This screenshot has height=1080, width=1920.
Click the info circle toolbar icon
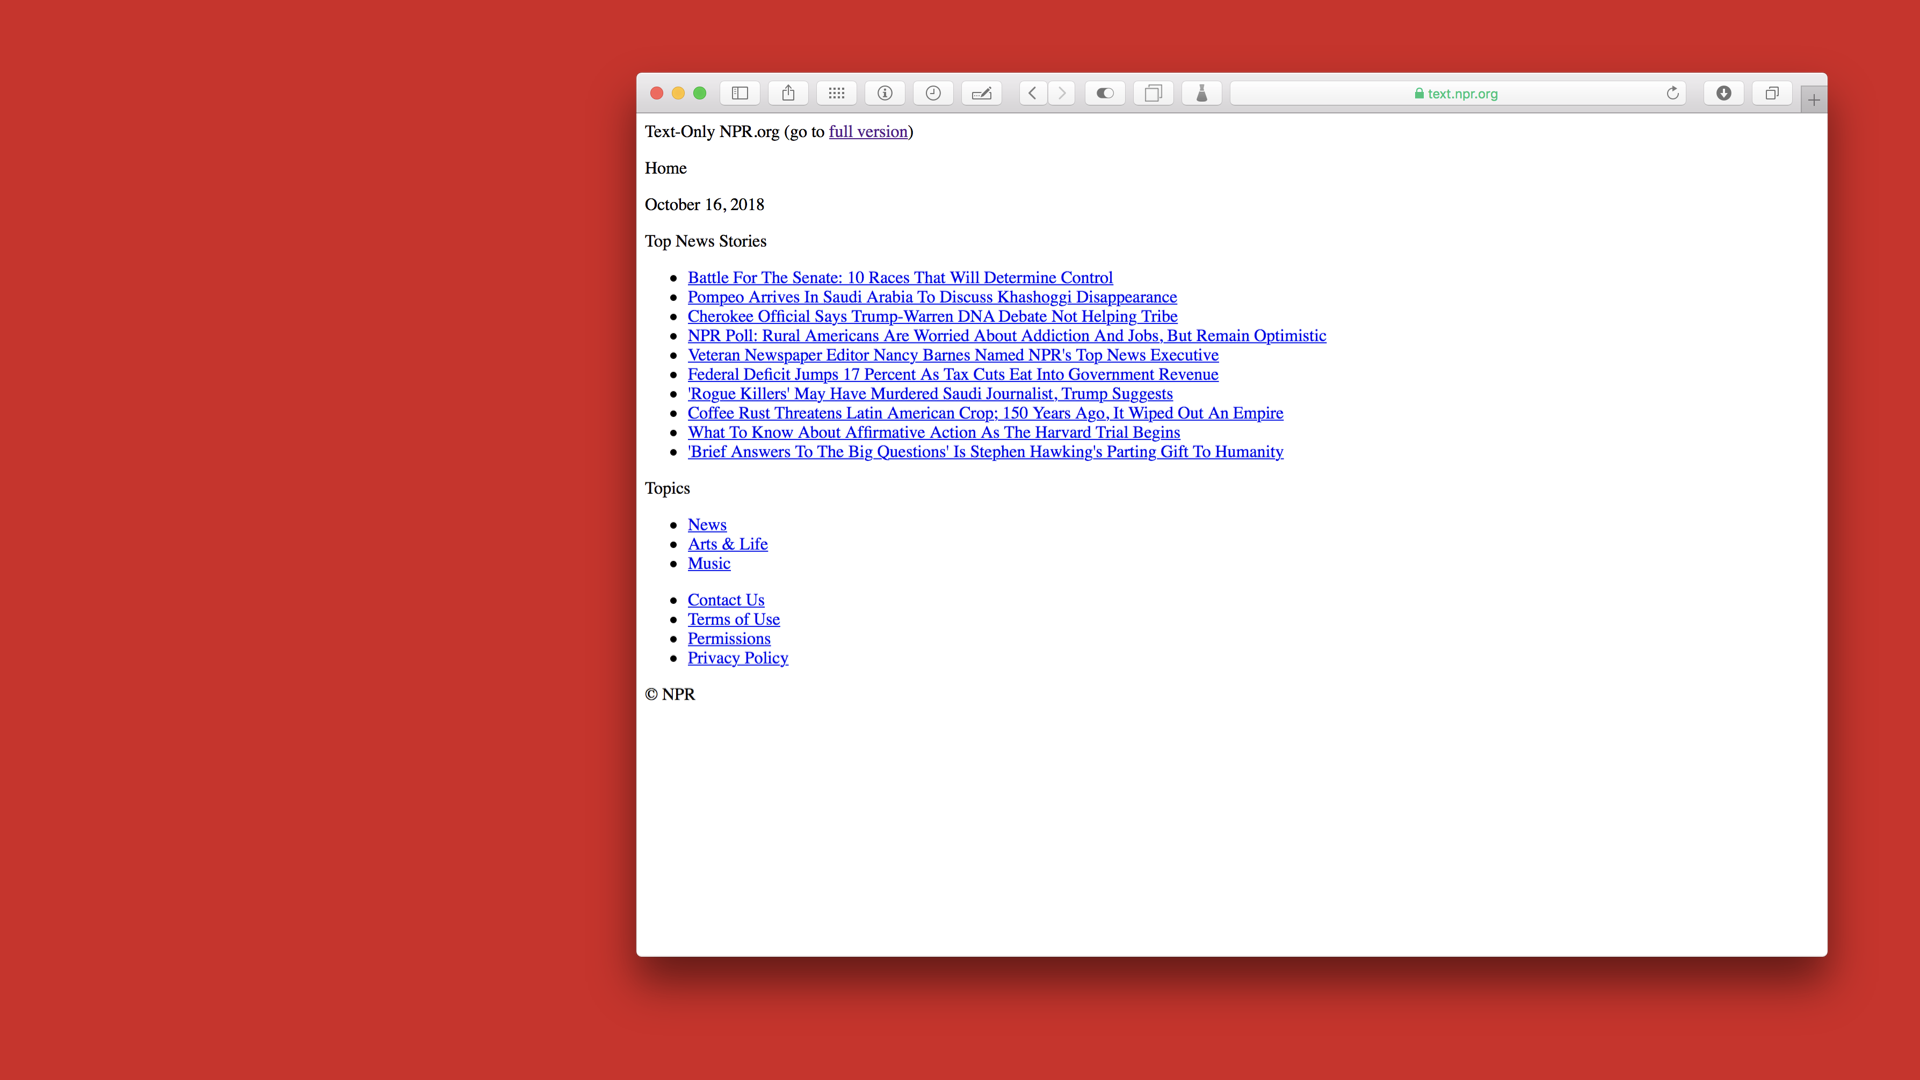(x=885, y=93)
